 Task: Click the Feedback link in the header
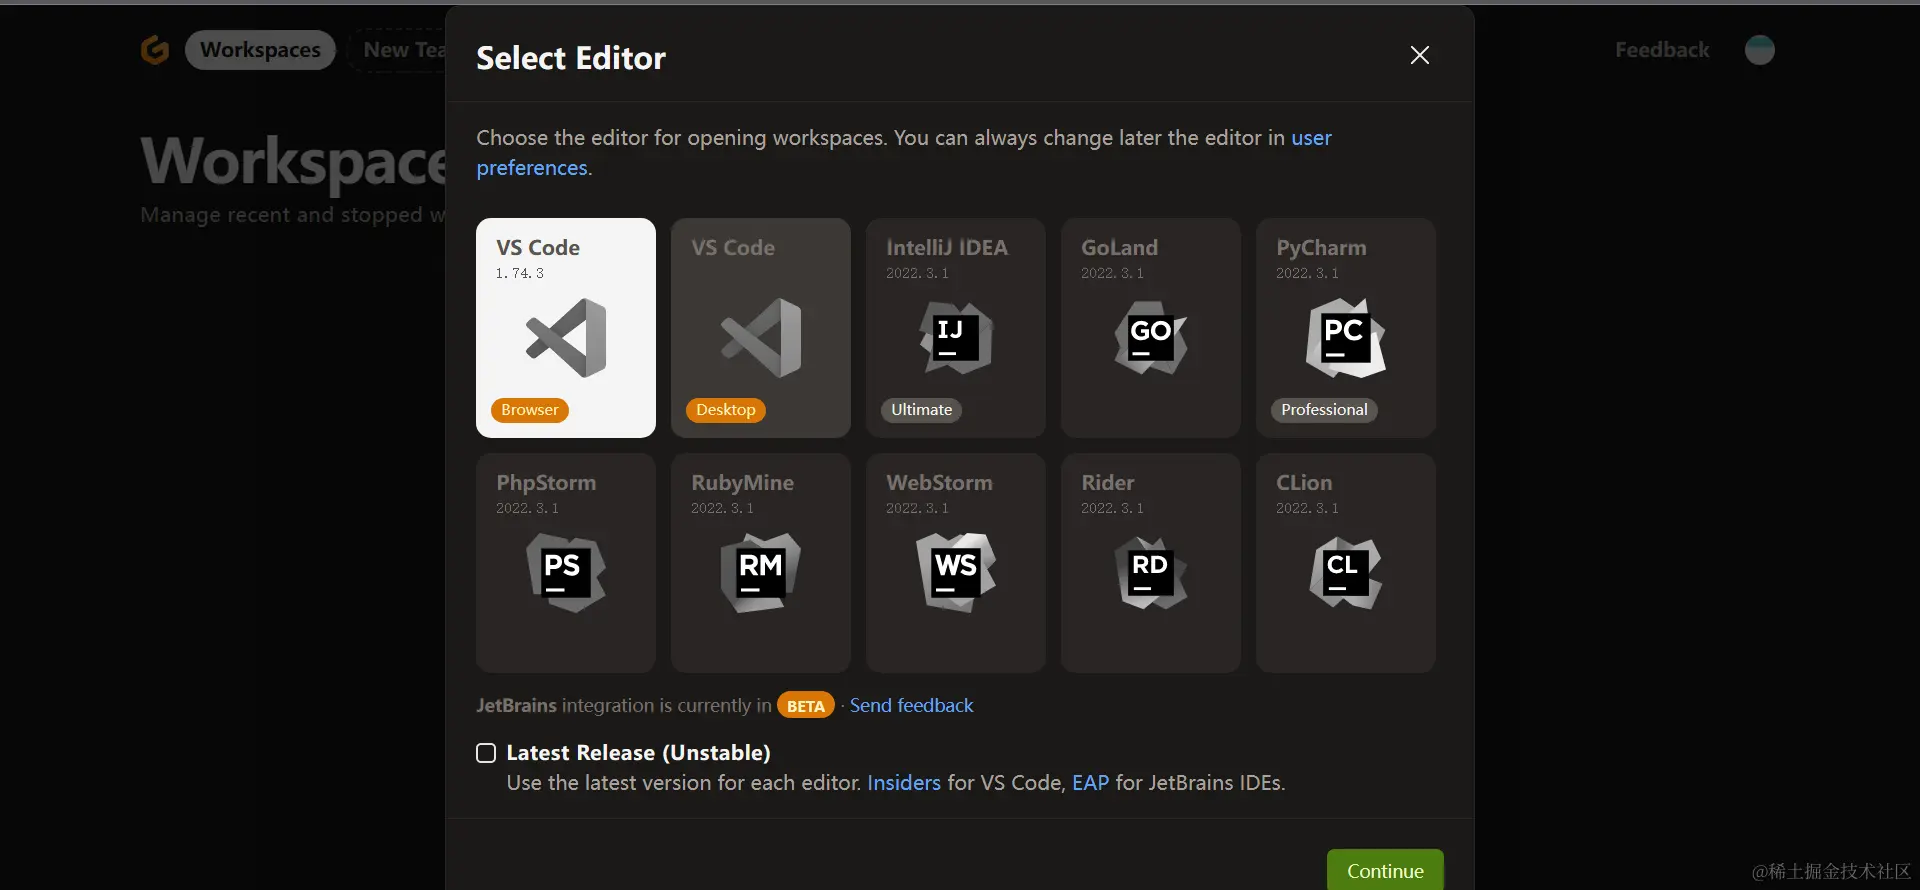coord(1662,50)
